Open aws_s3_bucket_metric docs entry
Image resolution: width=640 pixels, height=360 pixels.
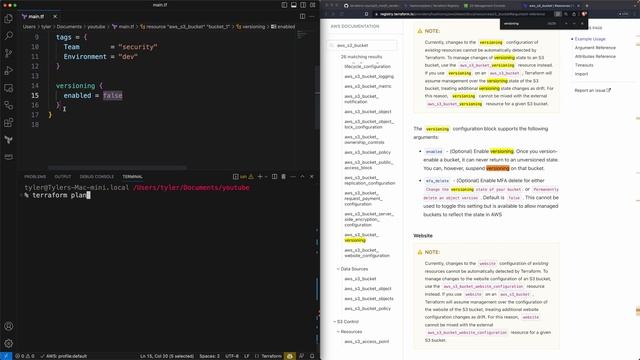(x=368, y=86)
